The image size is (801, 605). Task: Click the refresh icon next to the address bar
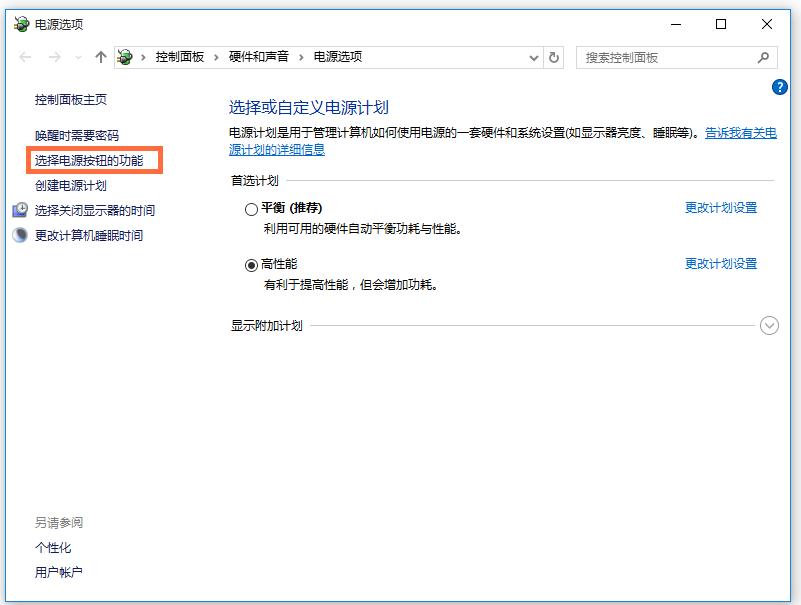point(556,58)
